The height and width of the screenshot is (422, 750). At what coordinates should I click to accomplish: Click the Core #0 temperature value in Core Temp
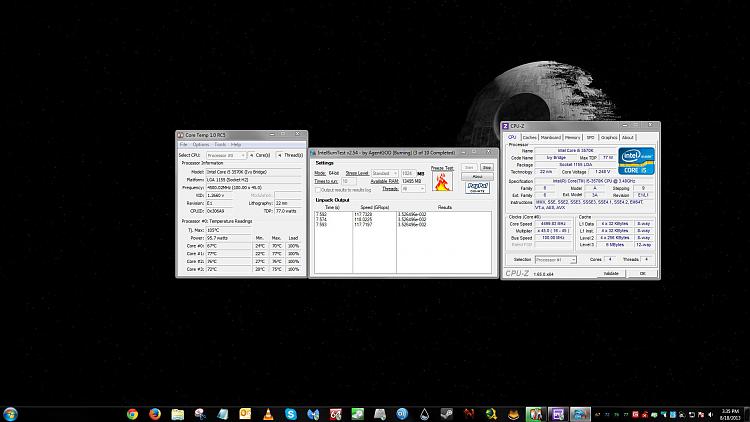click(229, 246)
